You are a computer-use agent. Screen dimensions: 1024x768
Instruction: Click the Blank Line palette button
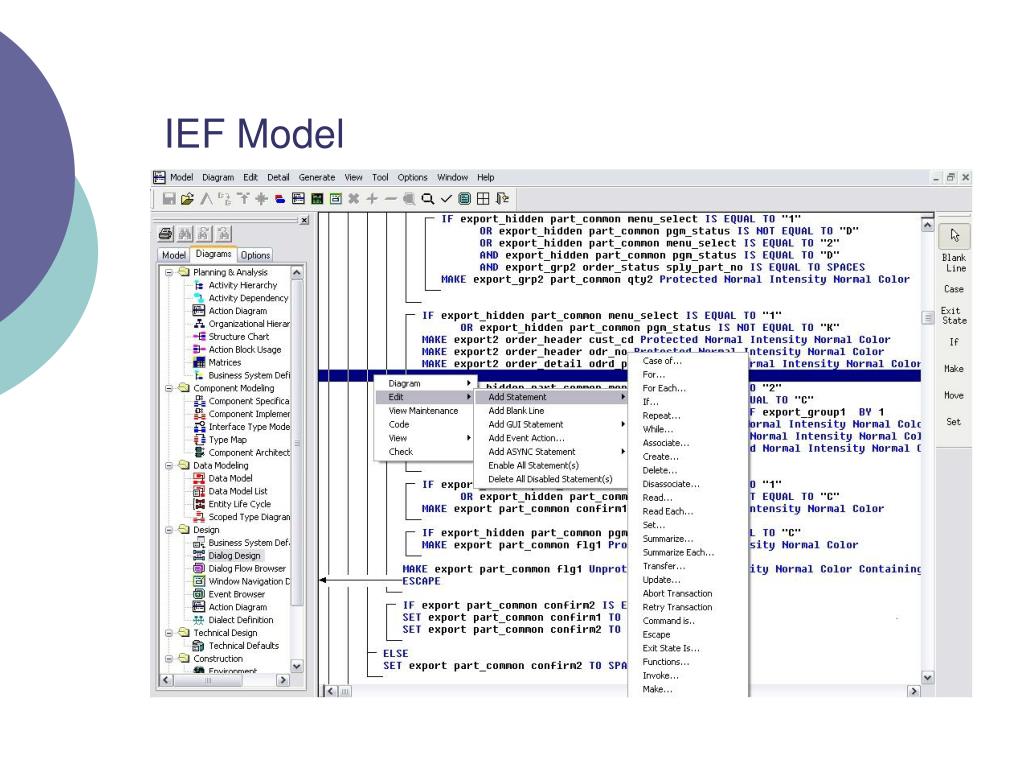click(x=954, y=263)
